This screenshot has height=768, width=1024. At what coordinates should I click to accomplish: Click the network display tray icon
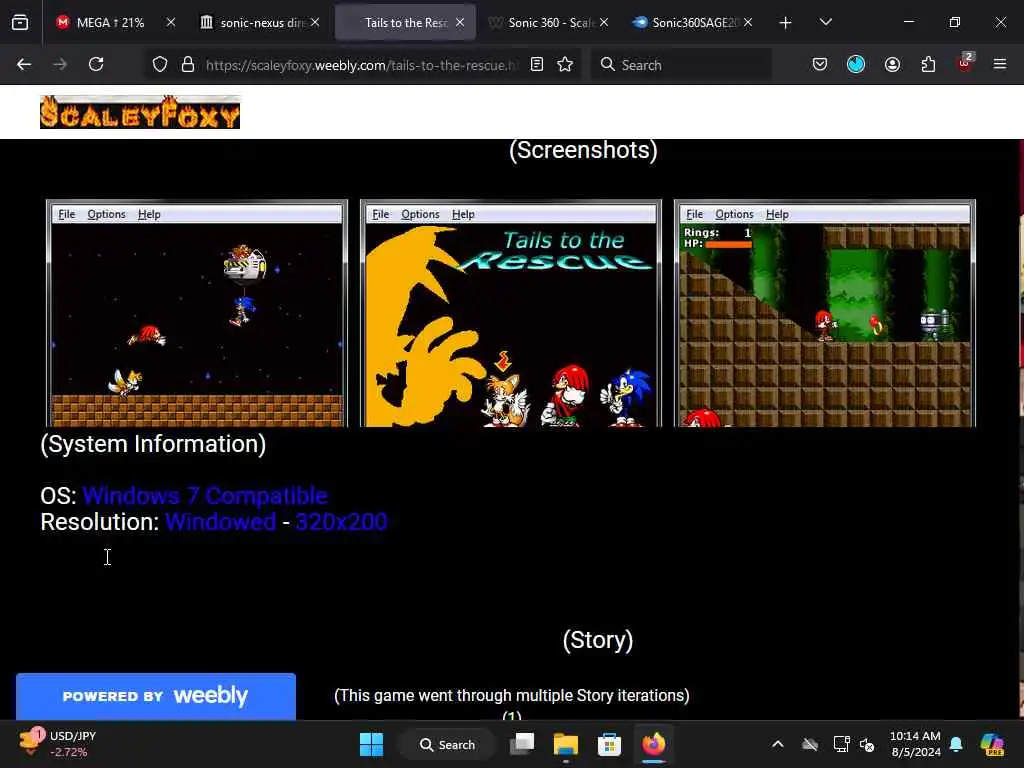[841, 744]
